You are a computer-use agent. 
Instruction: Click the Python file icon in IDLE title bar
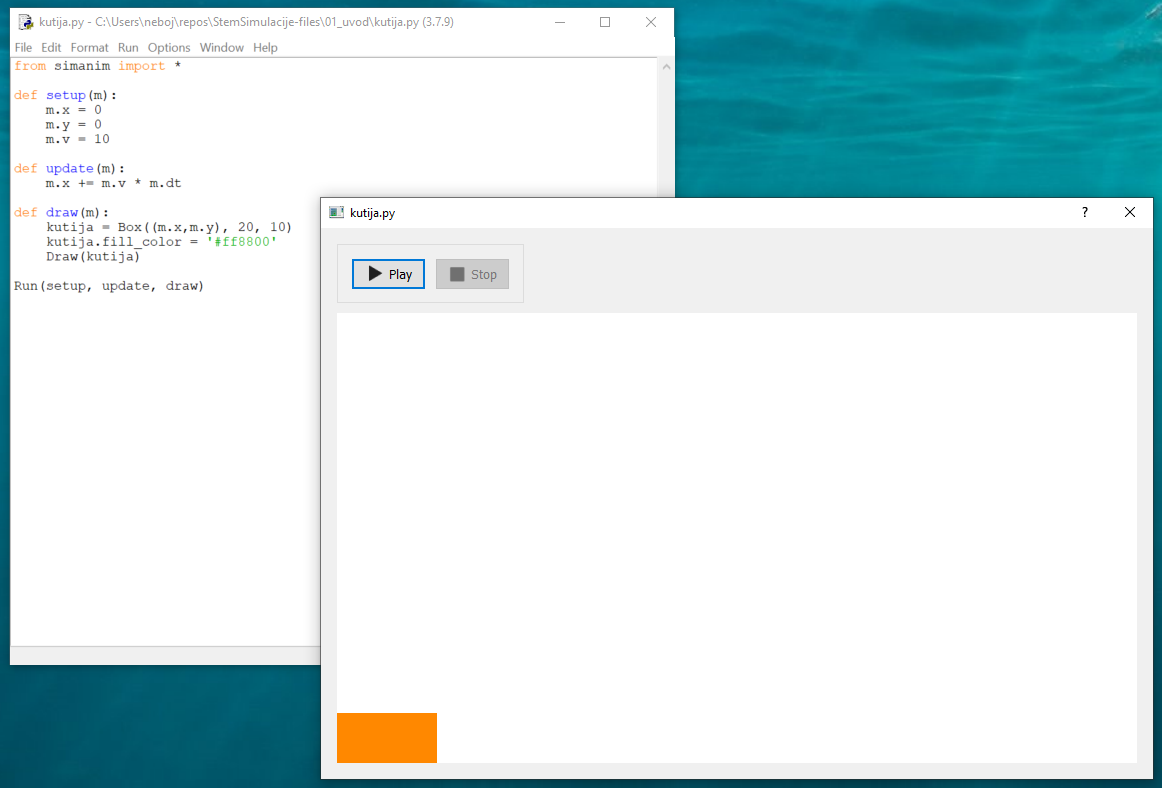[x=26, y=22]
